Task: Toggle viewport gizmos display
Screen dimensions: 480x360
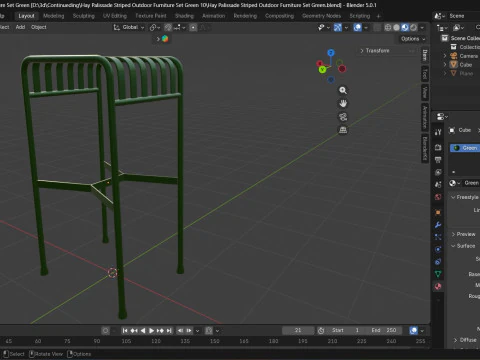Action: coord(338,27)
